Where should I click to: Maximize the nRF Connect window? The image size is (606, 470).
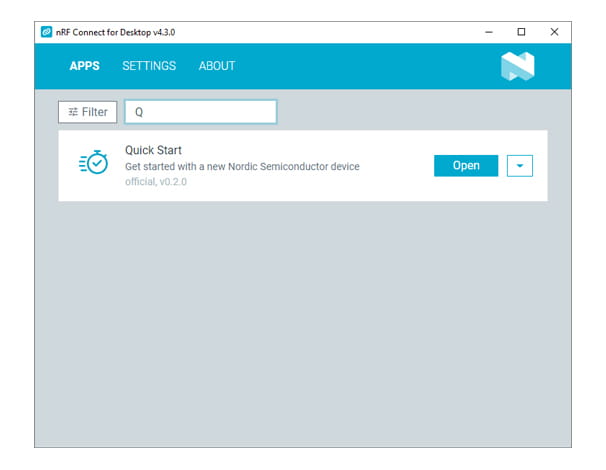[x=521, y=32]
